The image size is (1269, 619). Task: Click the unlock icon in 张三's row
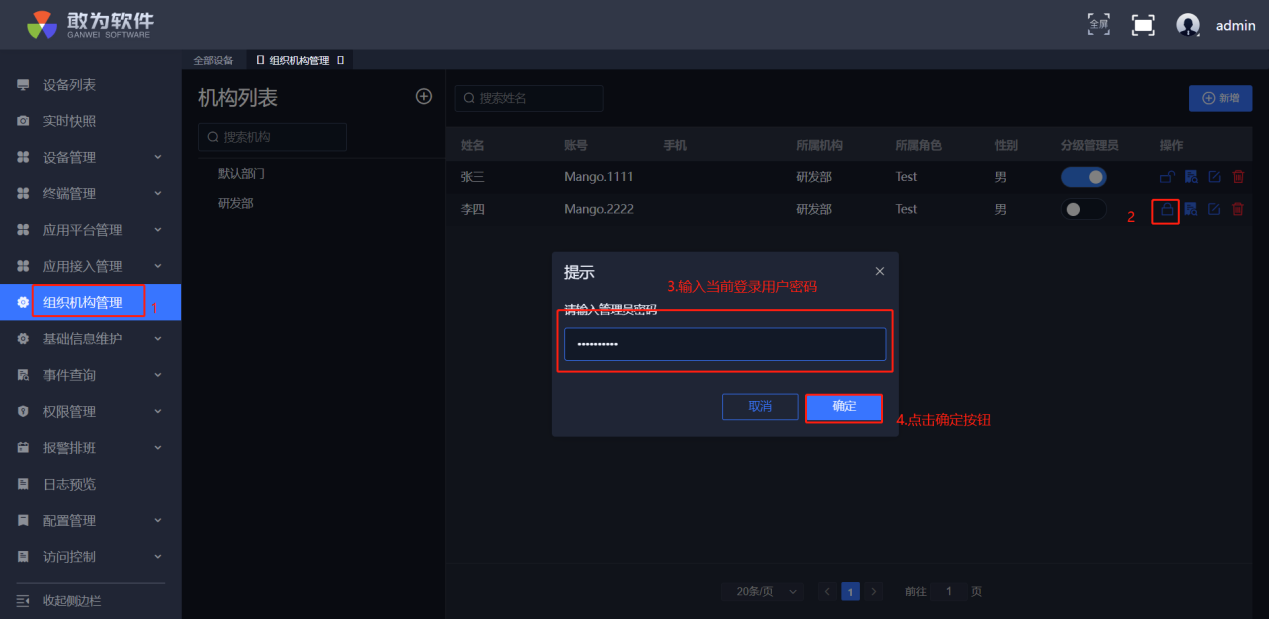coord(1166,177)
